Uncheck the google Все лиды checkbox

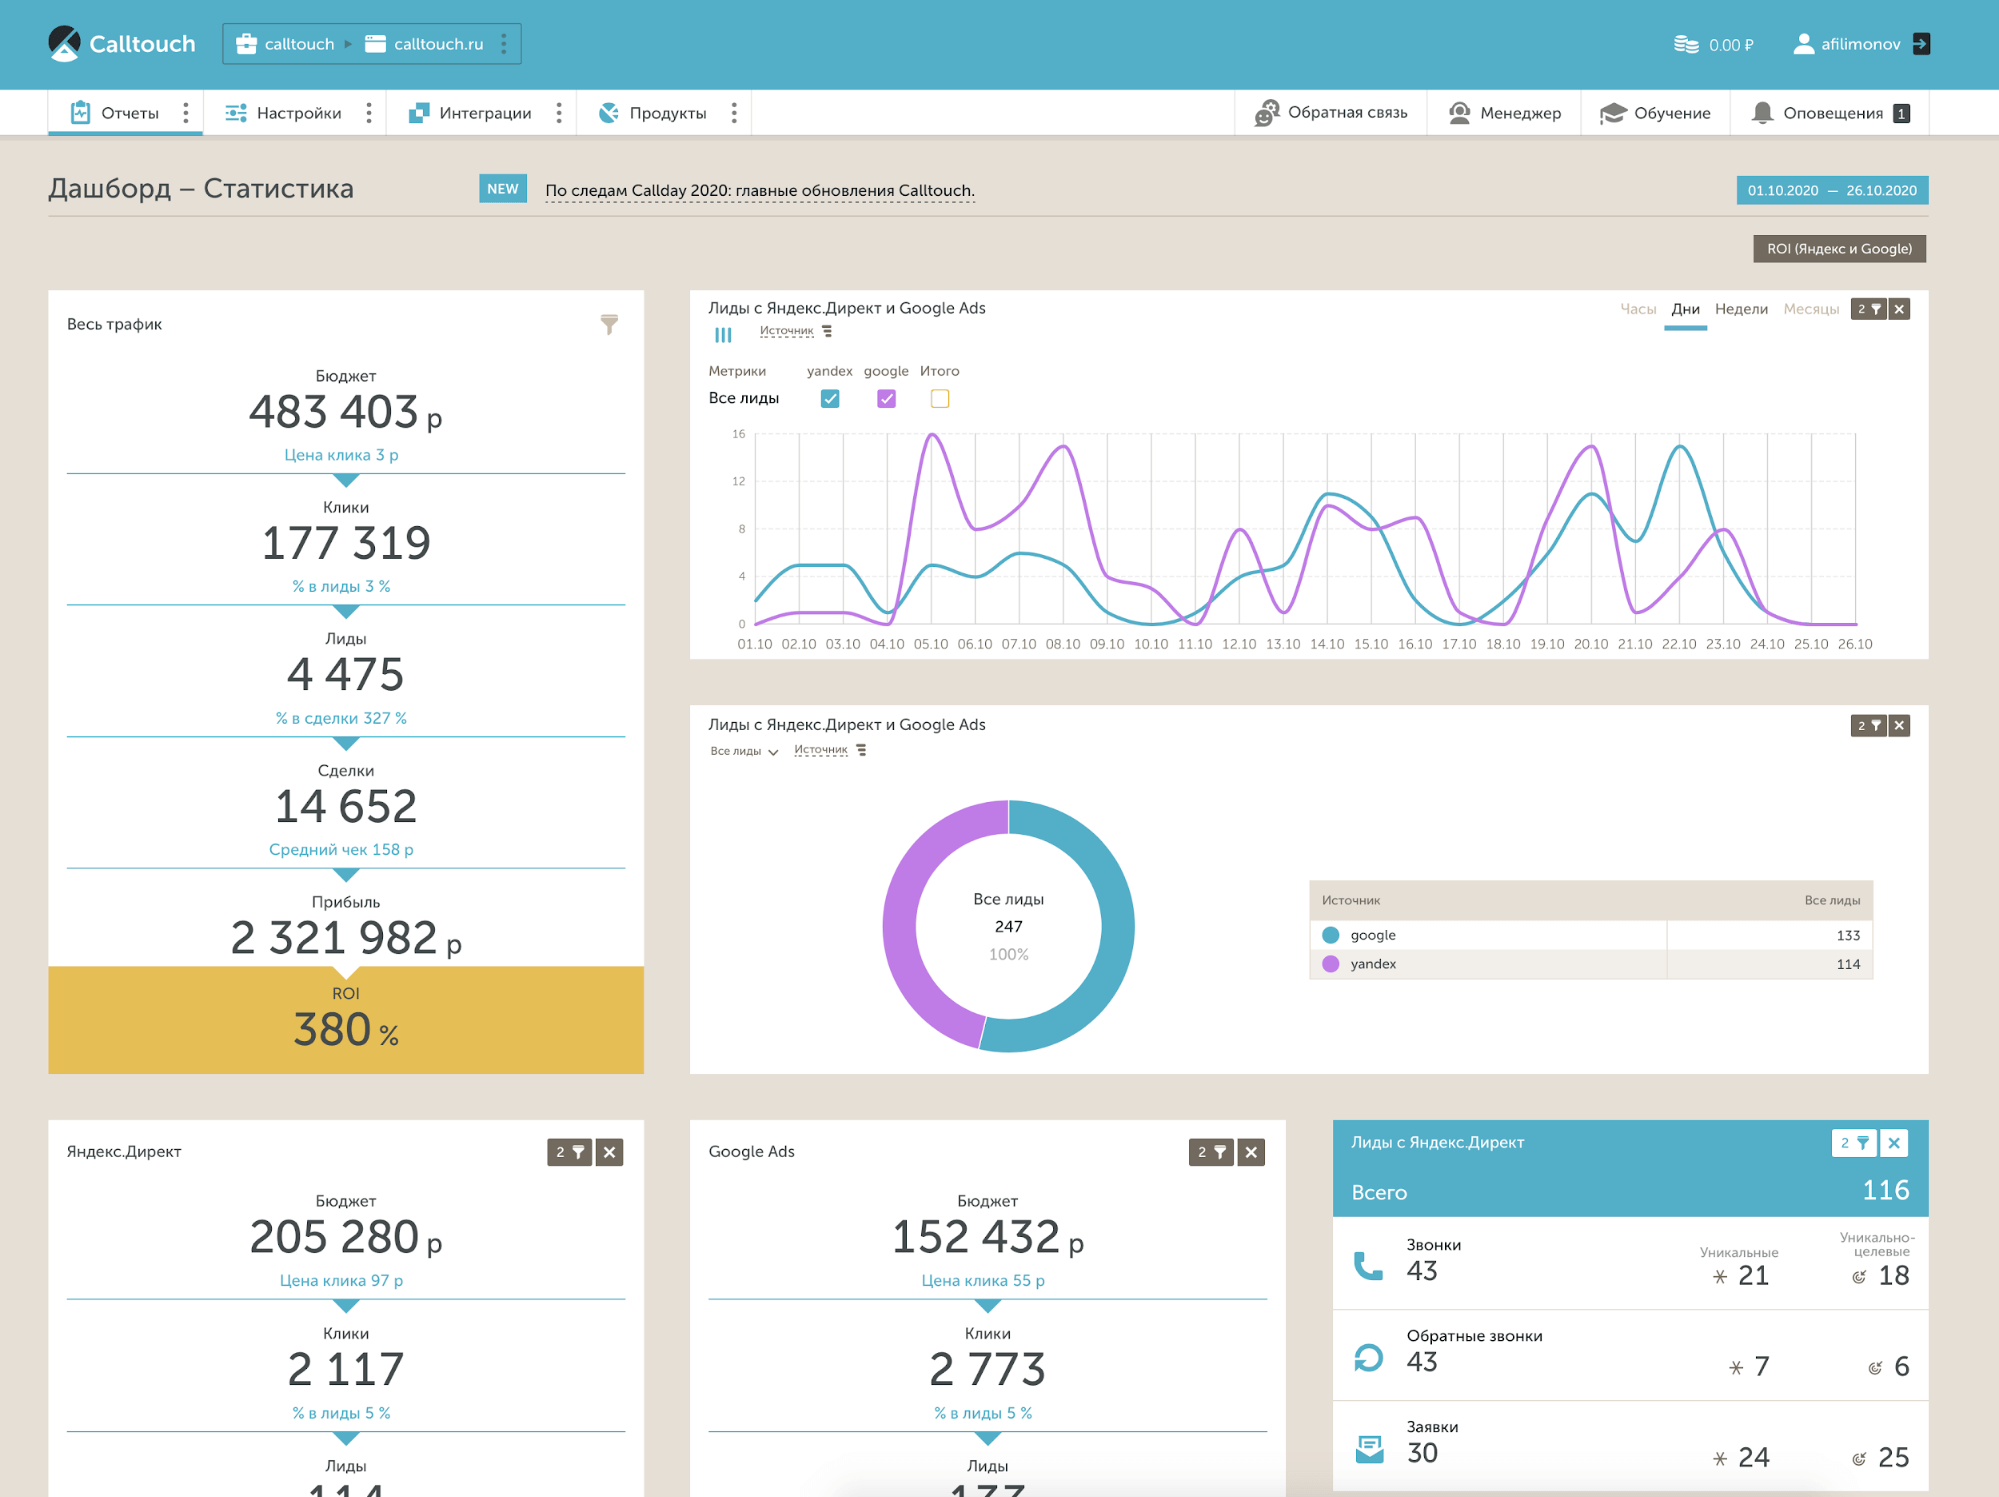886,399
